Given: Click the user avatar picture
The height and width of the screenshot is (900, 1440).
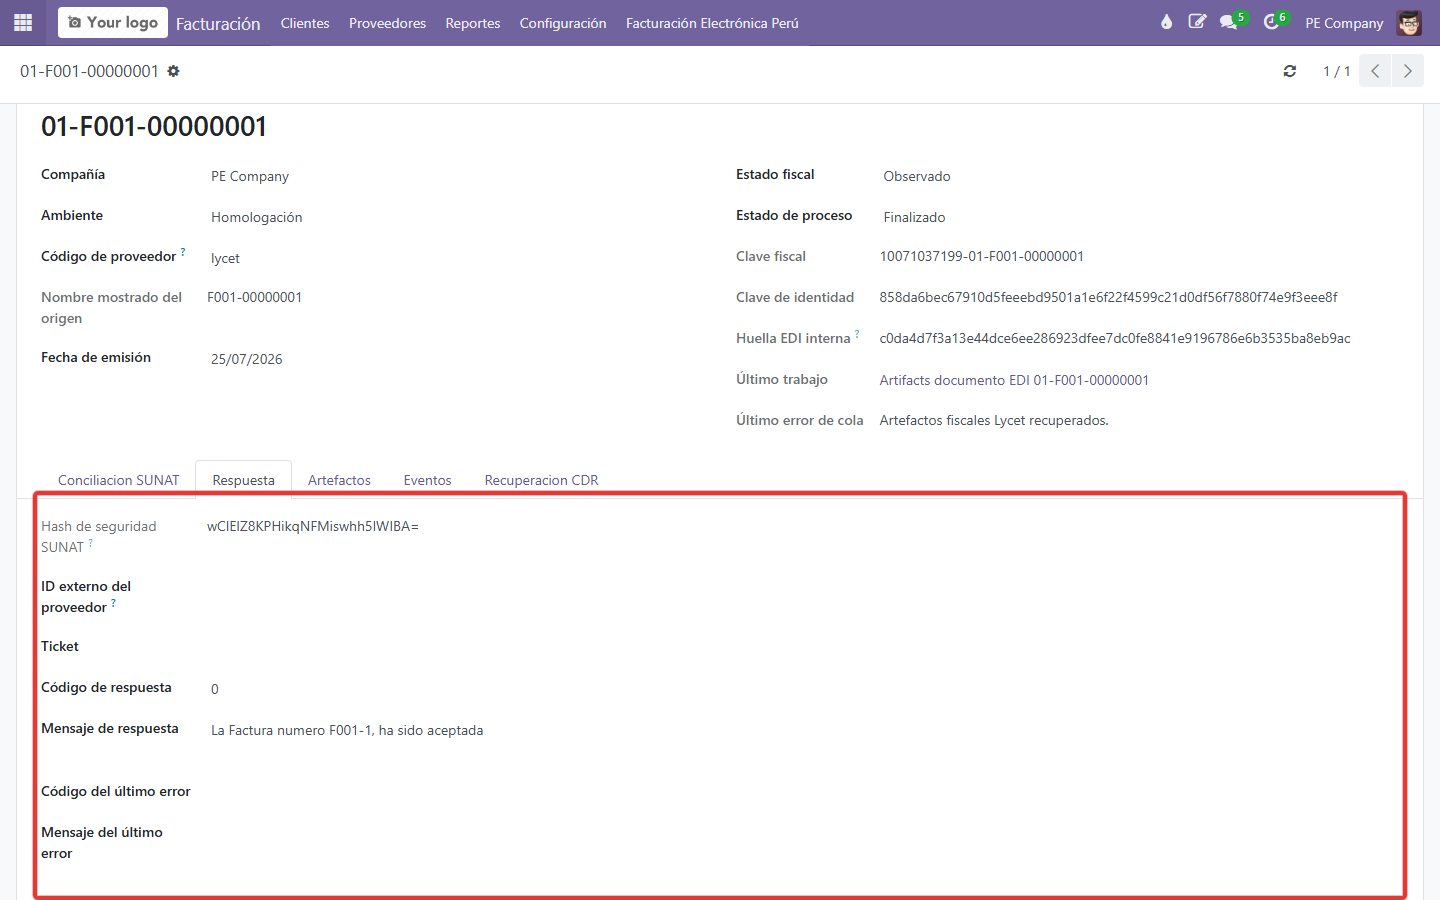Looking at the screenshot, I should pos(1409,22).
